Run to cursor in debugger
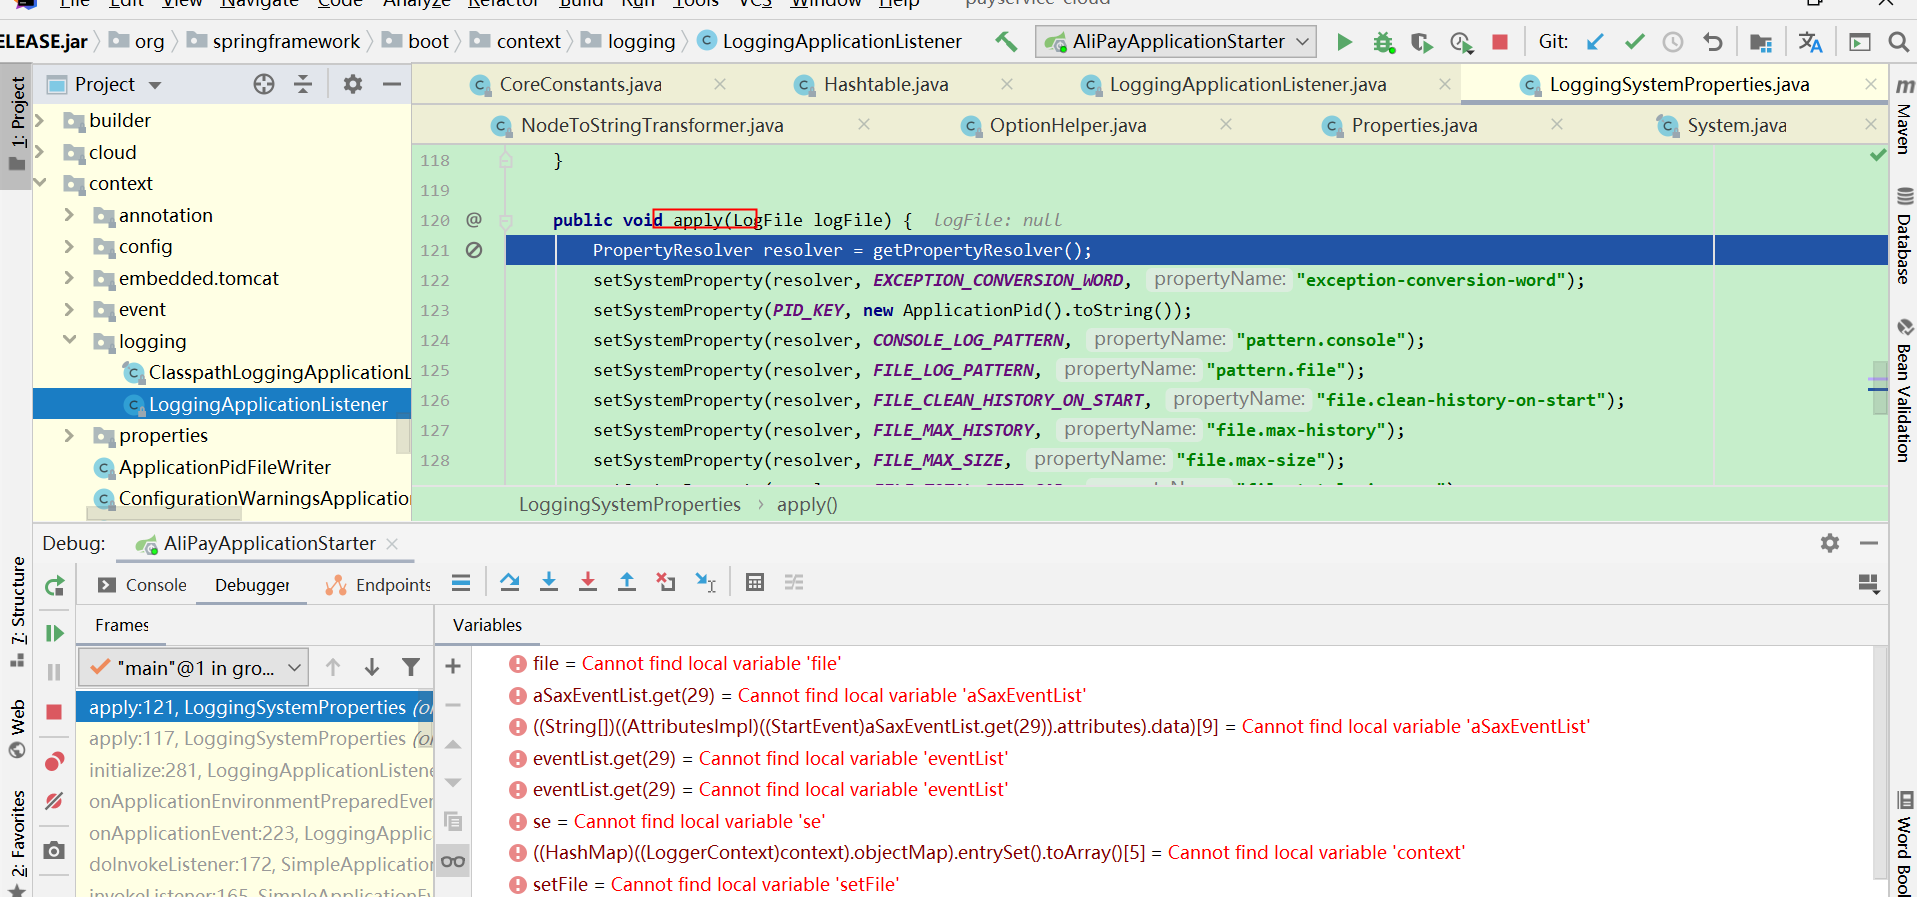 (706, 582)
